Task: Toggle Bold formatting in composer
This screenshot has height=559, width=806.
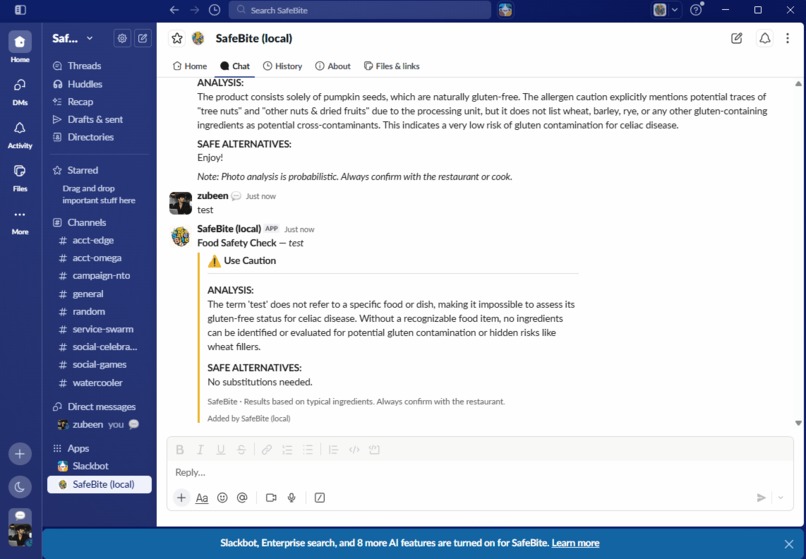Action: click(180, 449)
